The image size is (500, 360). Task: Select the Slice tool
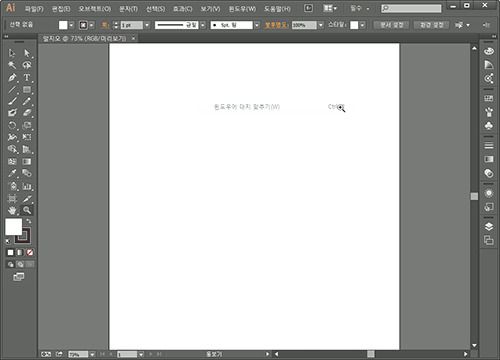coord(27,199)
